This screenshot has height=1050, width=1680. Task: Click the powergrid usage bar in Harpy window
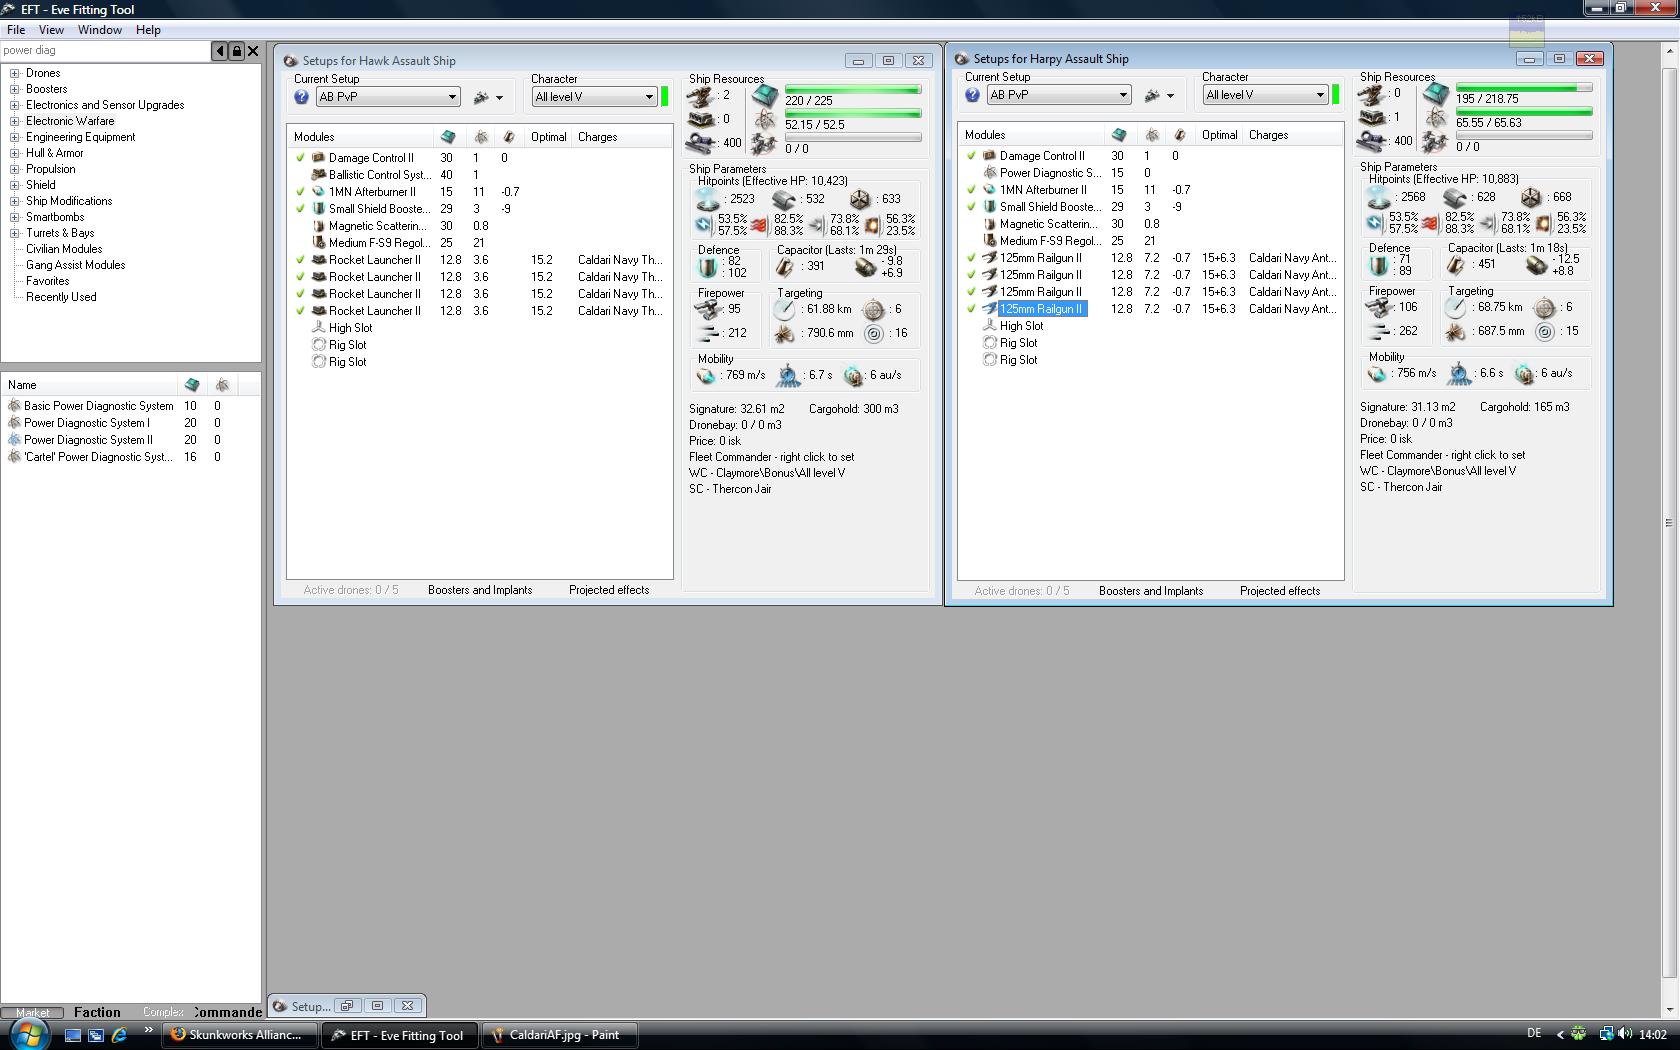point(1524,112)
